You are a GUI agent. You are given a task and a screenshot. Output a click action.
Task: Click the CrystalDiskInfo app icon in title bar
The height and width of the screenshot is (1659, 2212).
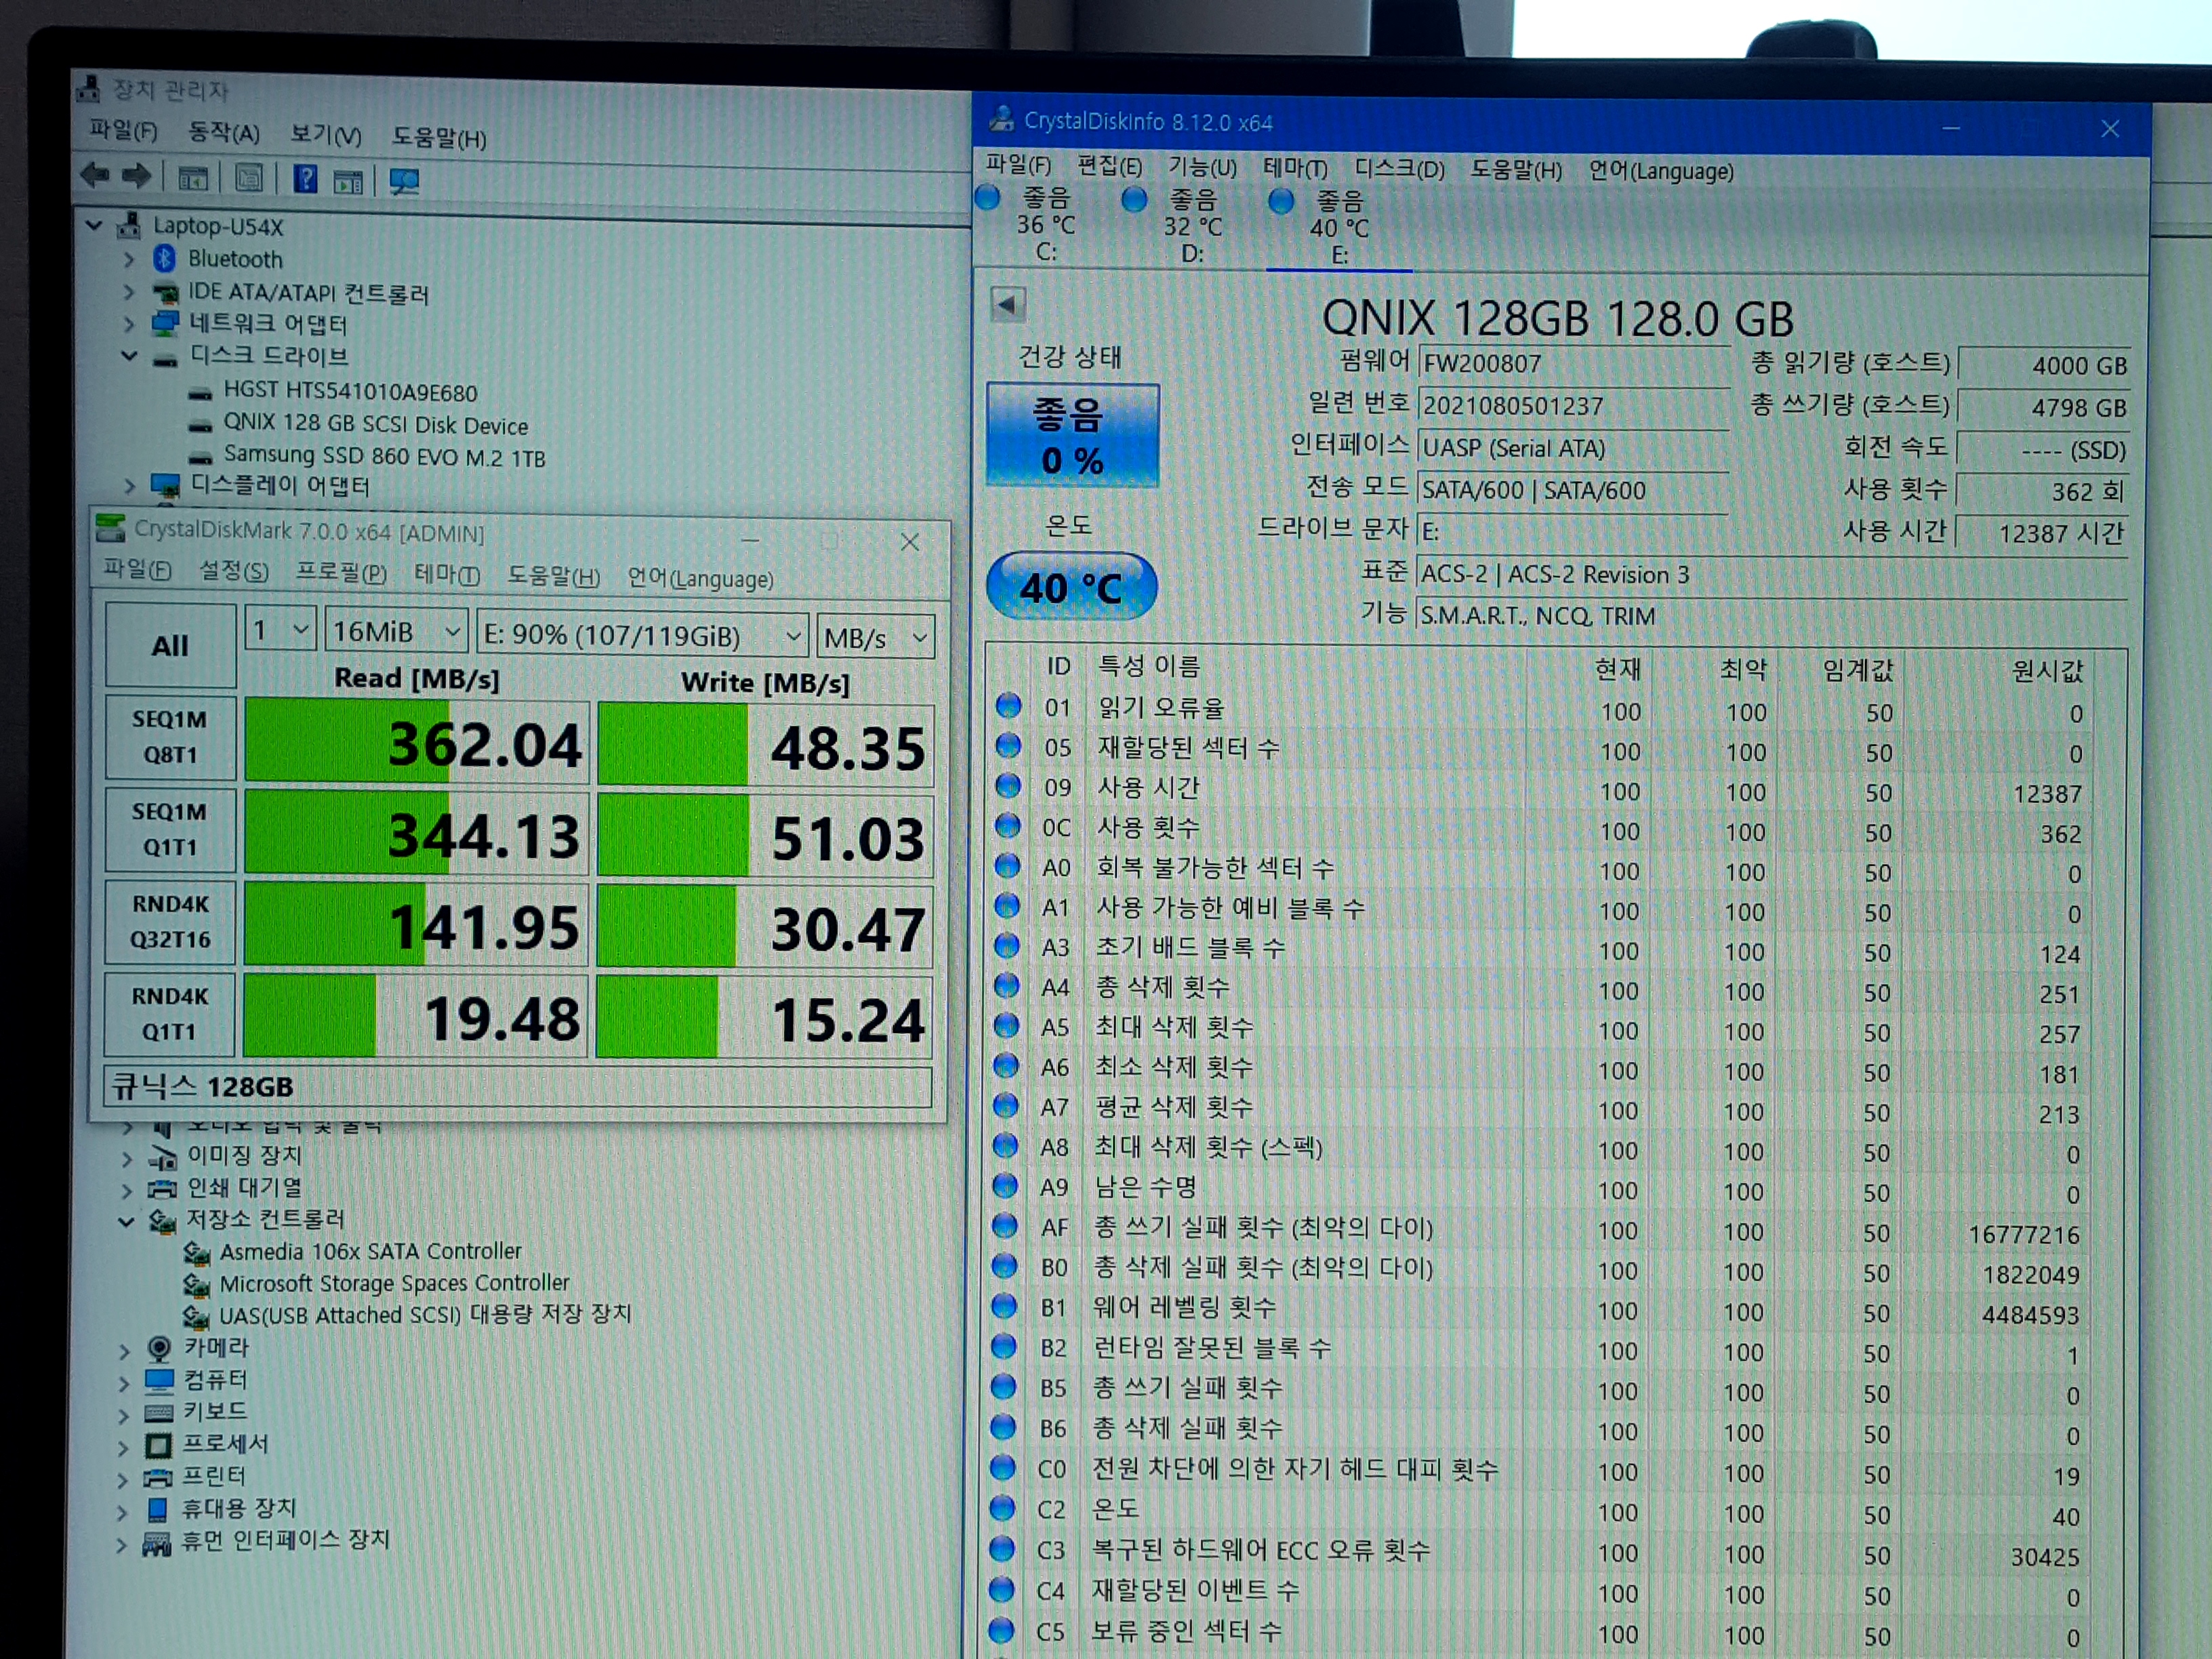[x=1001, y=120]
